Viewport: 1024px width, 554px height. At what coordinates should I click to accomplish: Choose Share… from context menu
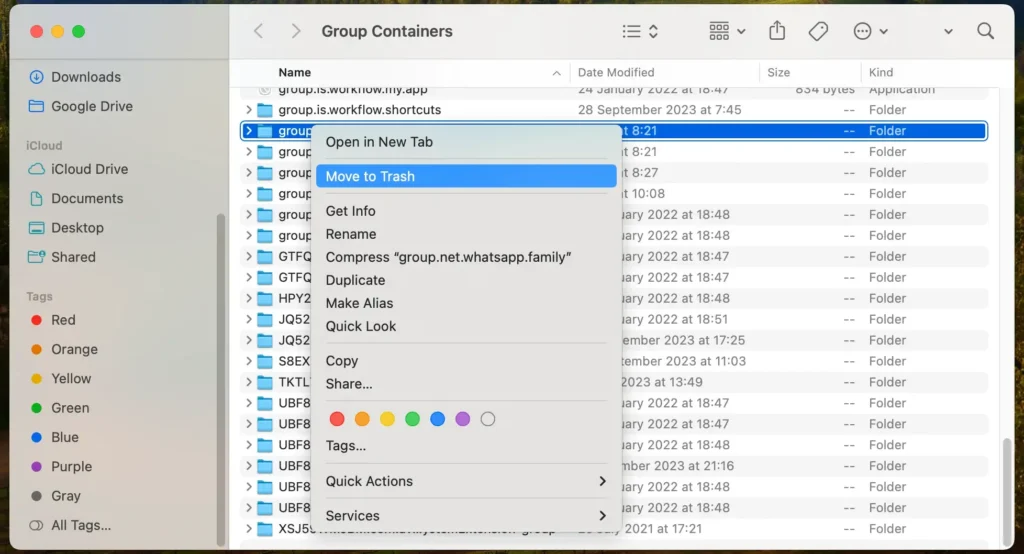[466, 384]
